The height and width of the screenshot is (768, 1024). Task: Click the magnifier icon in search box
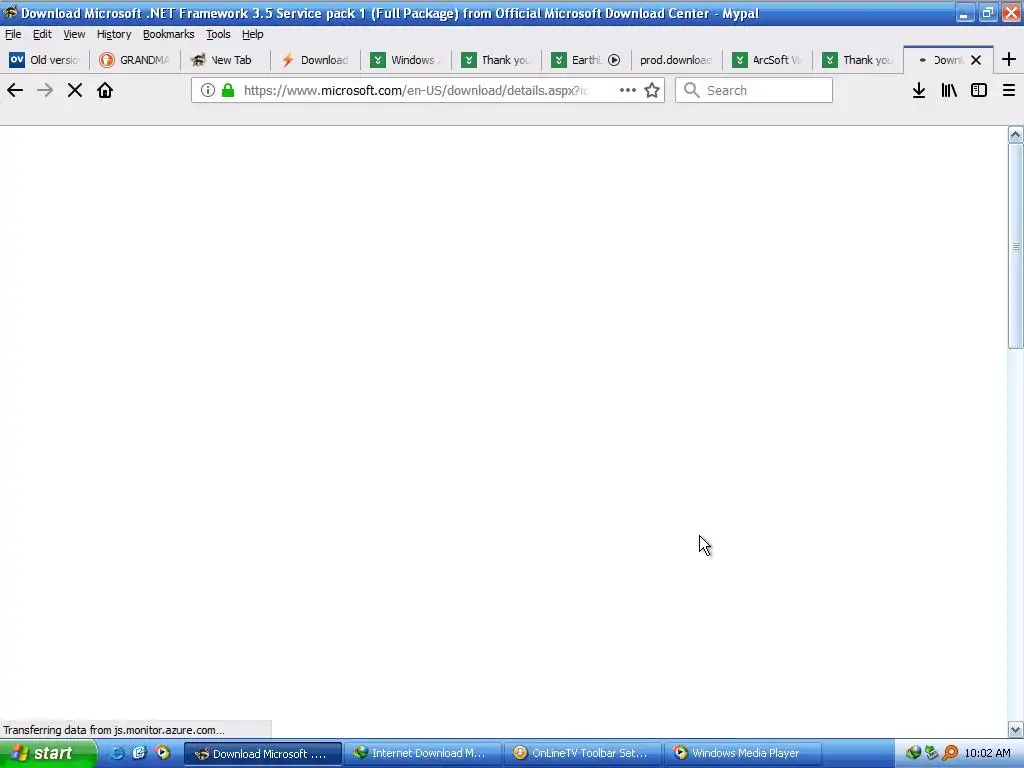692,90
